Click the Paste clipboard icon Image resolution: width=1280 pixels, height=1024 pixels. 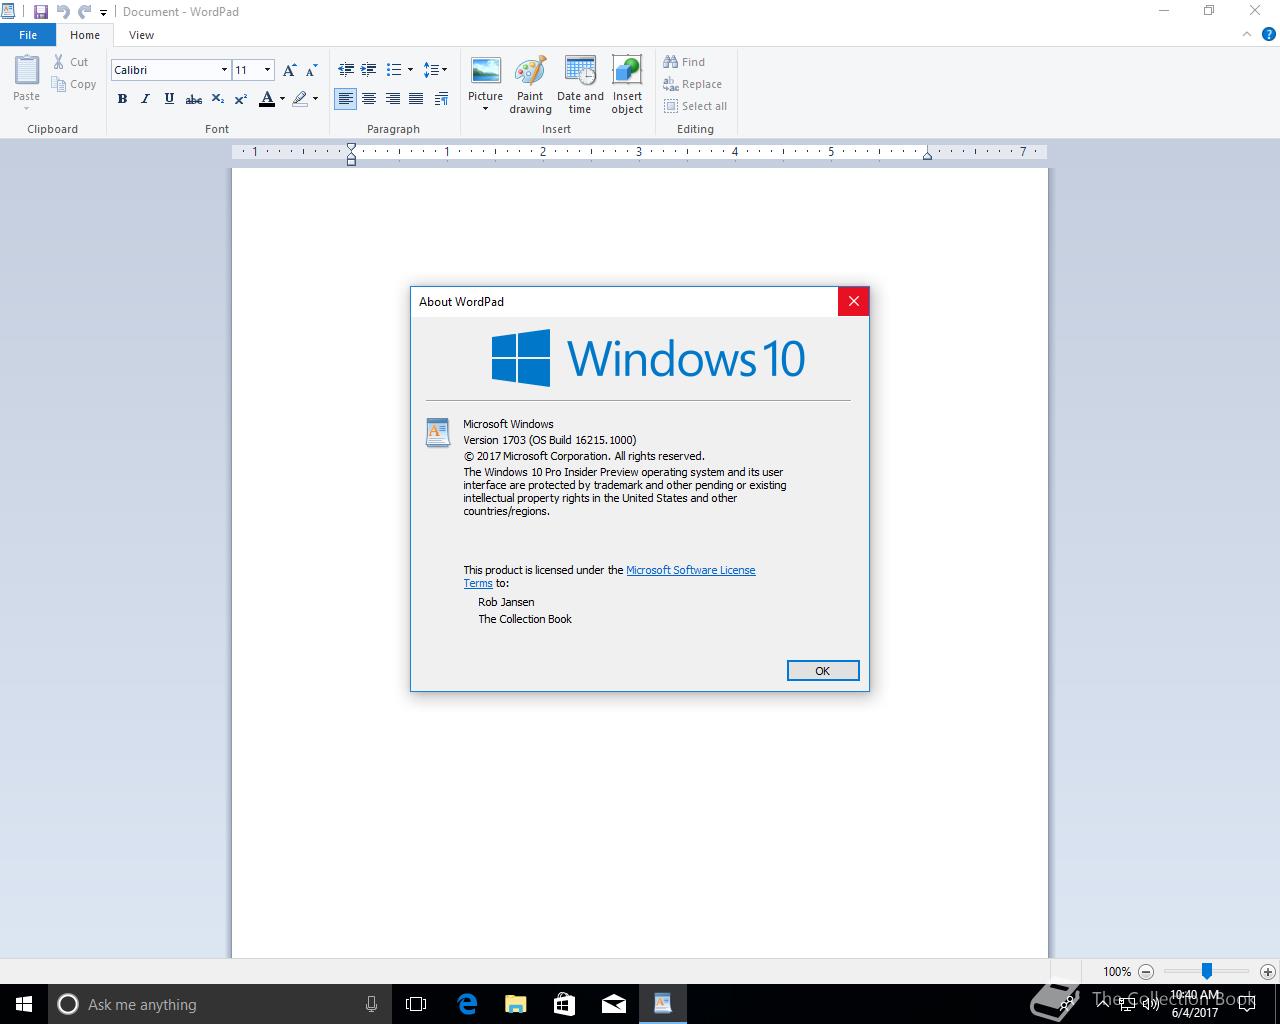[27, 70]
